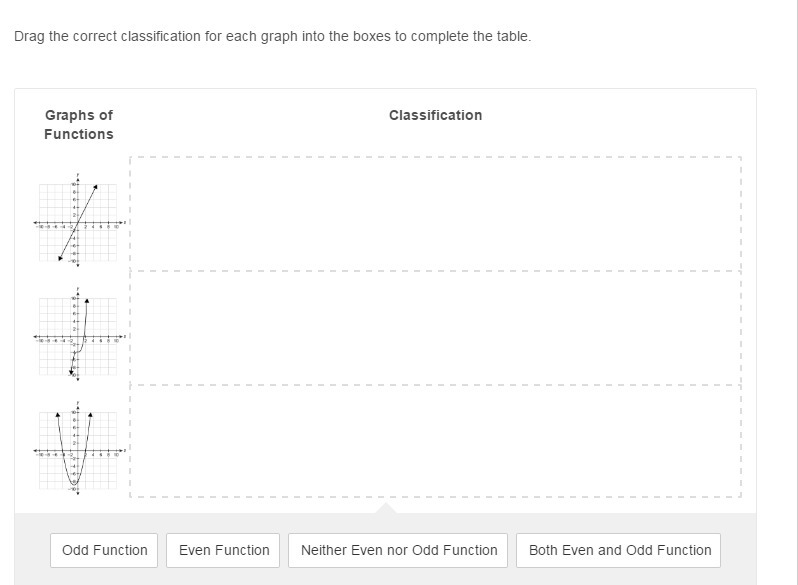Click the Graphs of Functions column header
798x585 pixels.
click(79, 125)
